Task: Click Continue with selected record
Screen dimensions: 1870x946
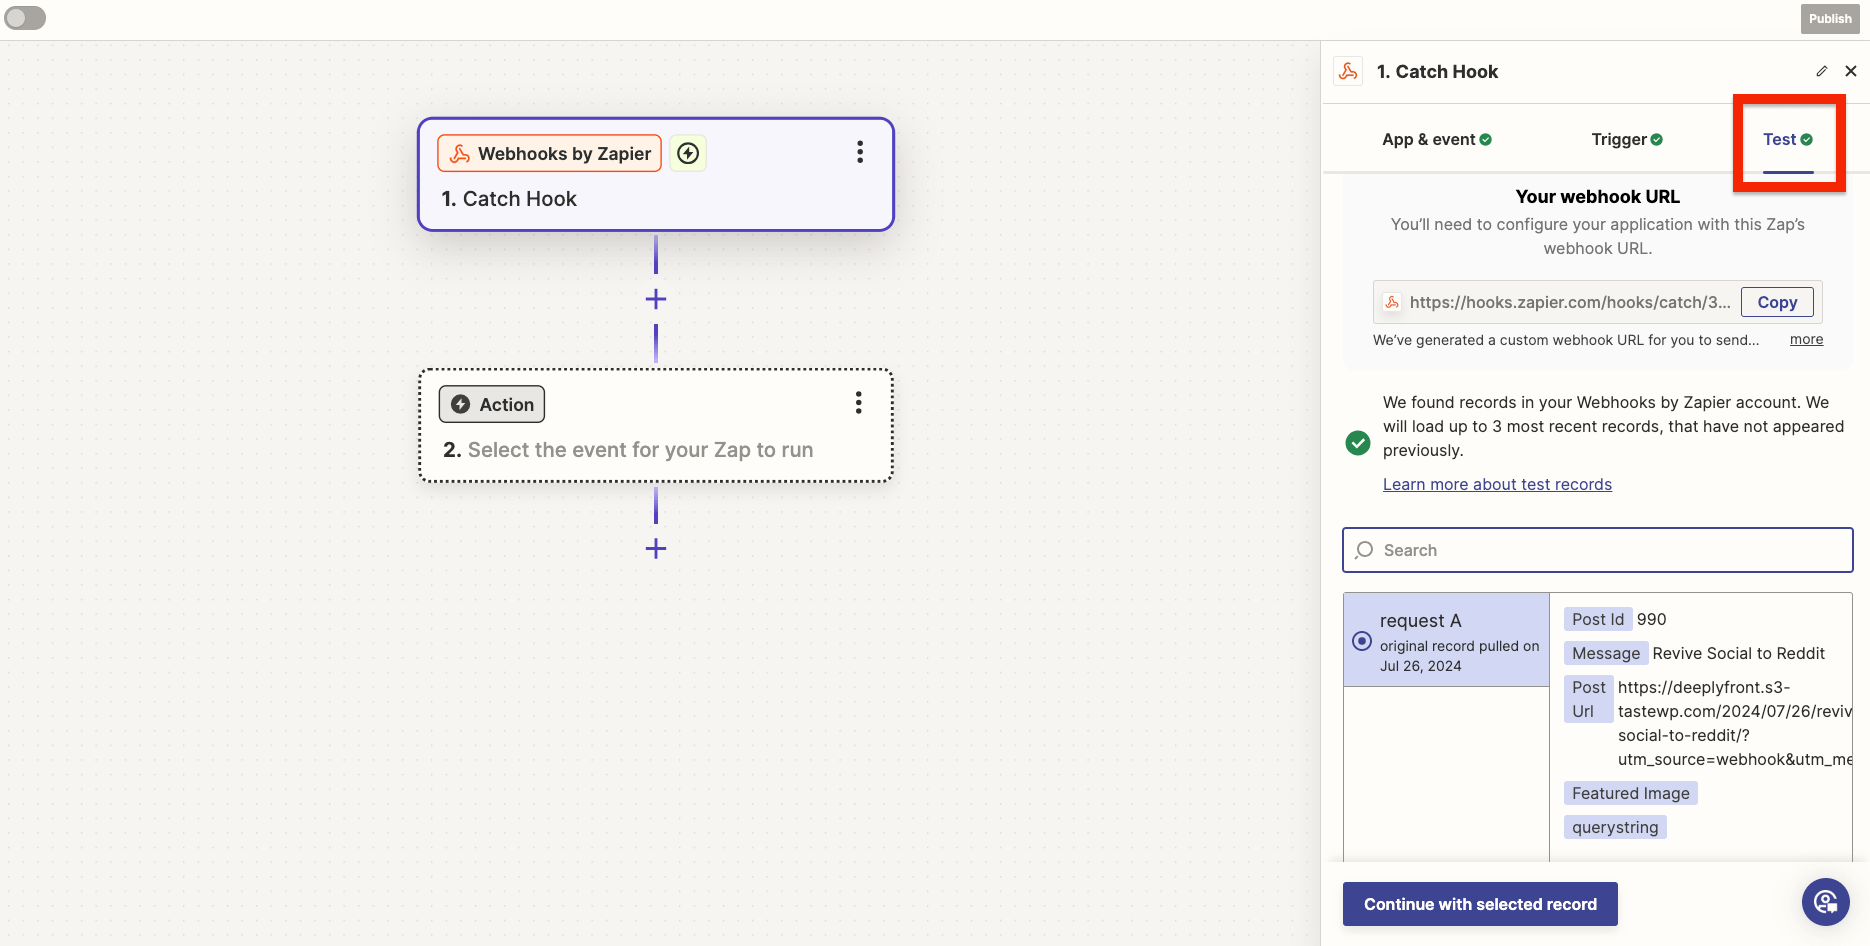Action: pyautogui.click(x=1479, y=904)
